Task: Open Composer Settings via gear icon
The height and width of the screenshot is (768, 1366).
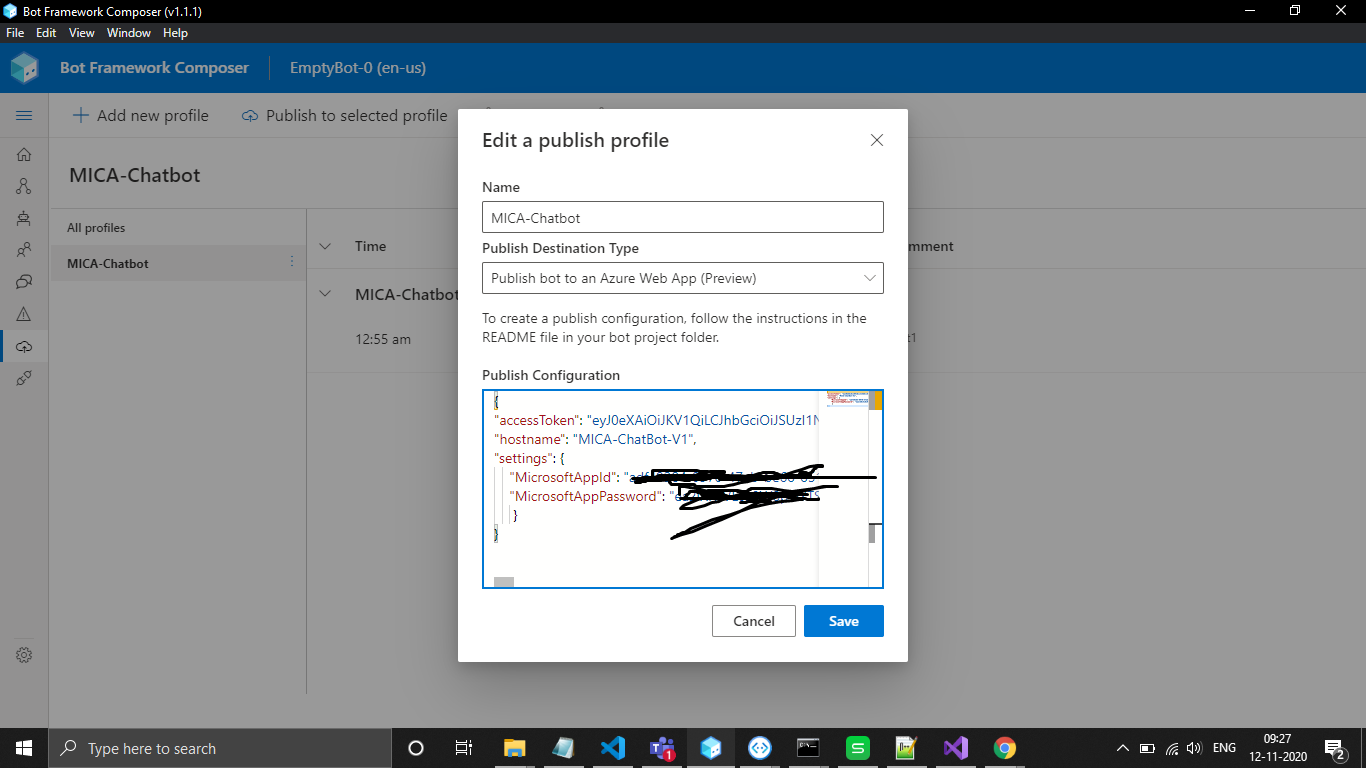Action: (25, 655)
